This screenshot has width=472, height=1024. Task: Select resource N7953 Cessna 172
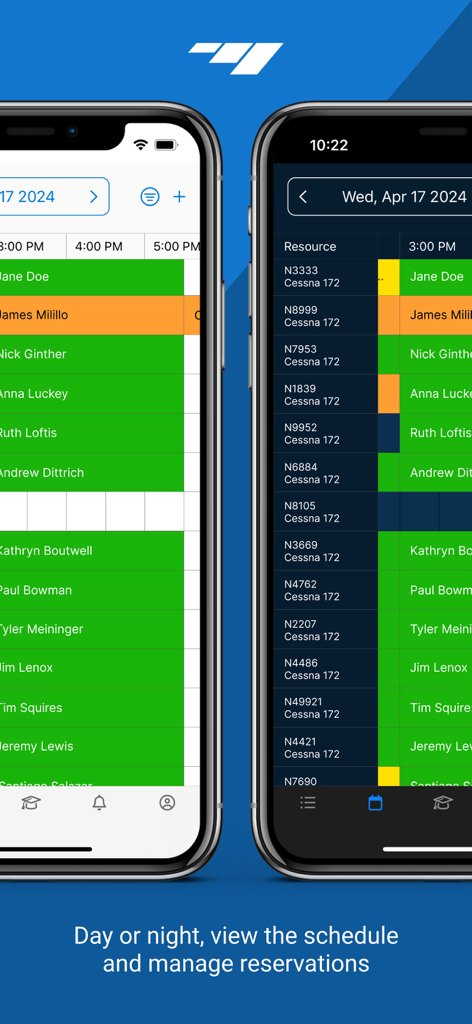tap(325, 355)
